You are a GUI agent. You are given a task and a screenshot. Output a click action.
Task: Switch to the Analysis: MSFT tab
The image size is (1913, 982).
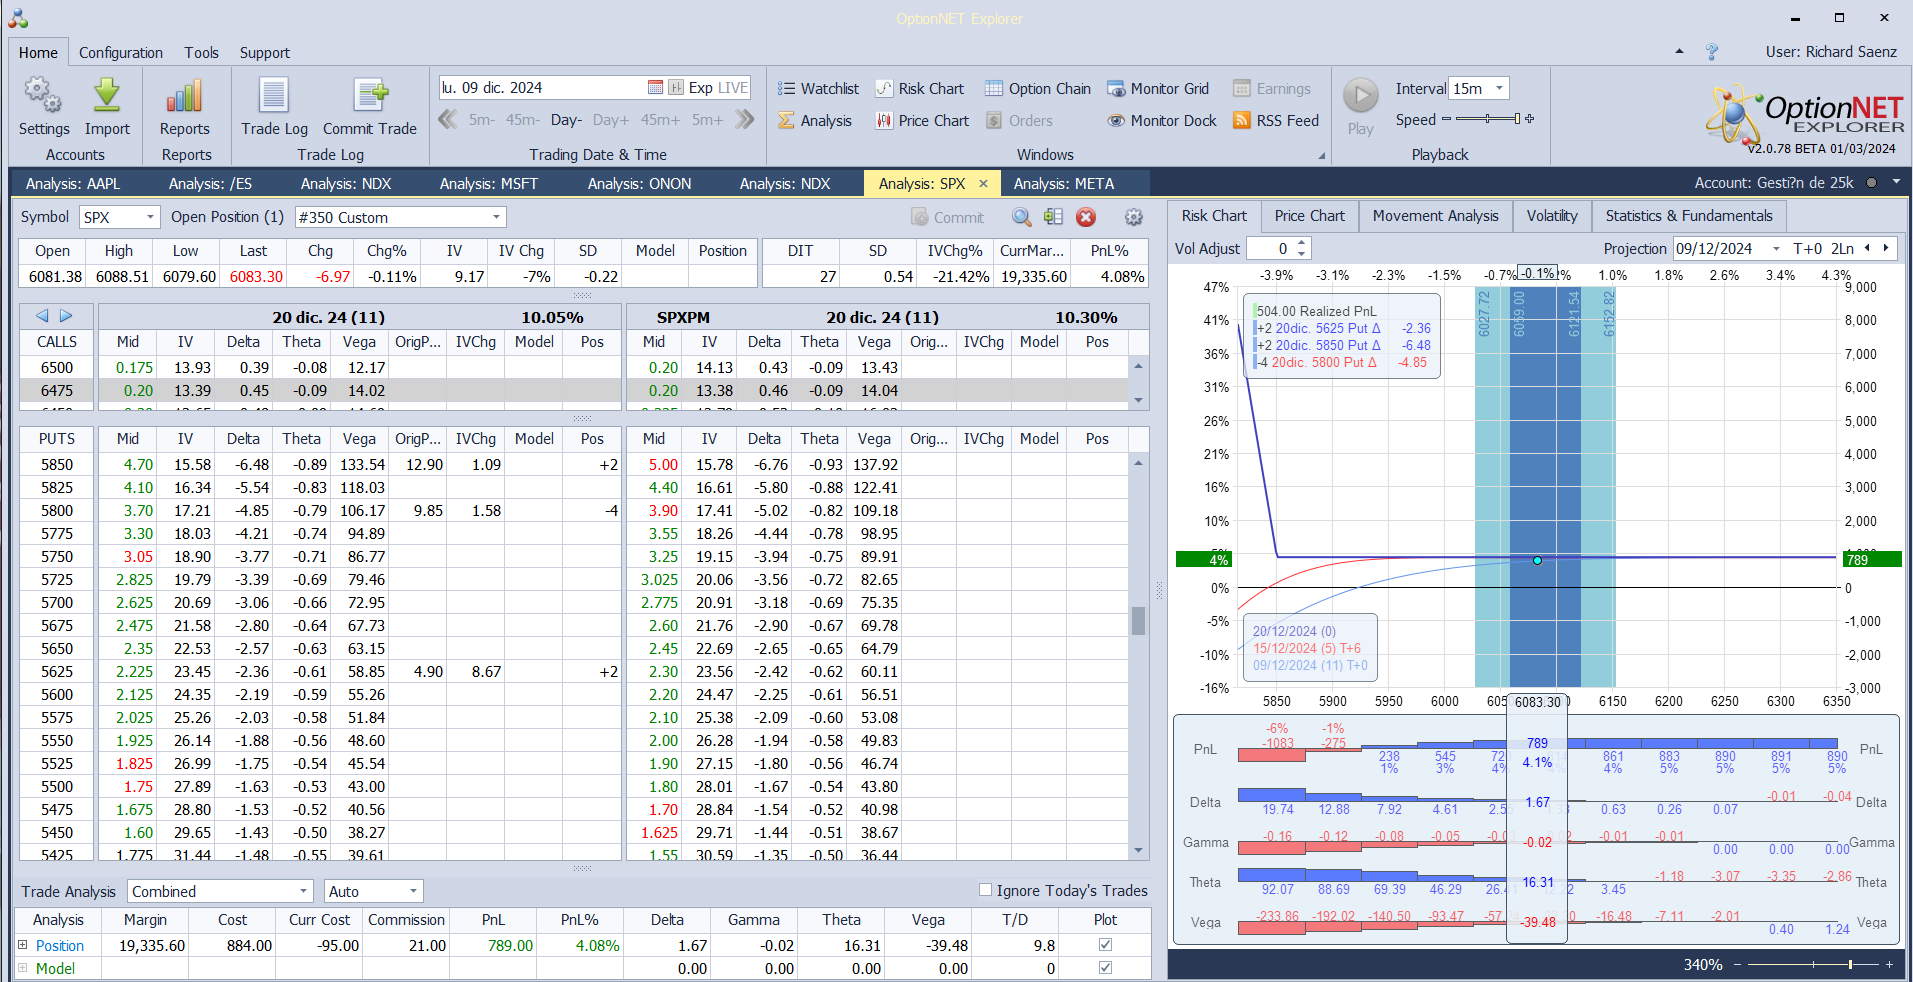click(489, 184)
